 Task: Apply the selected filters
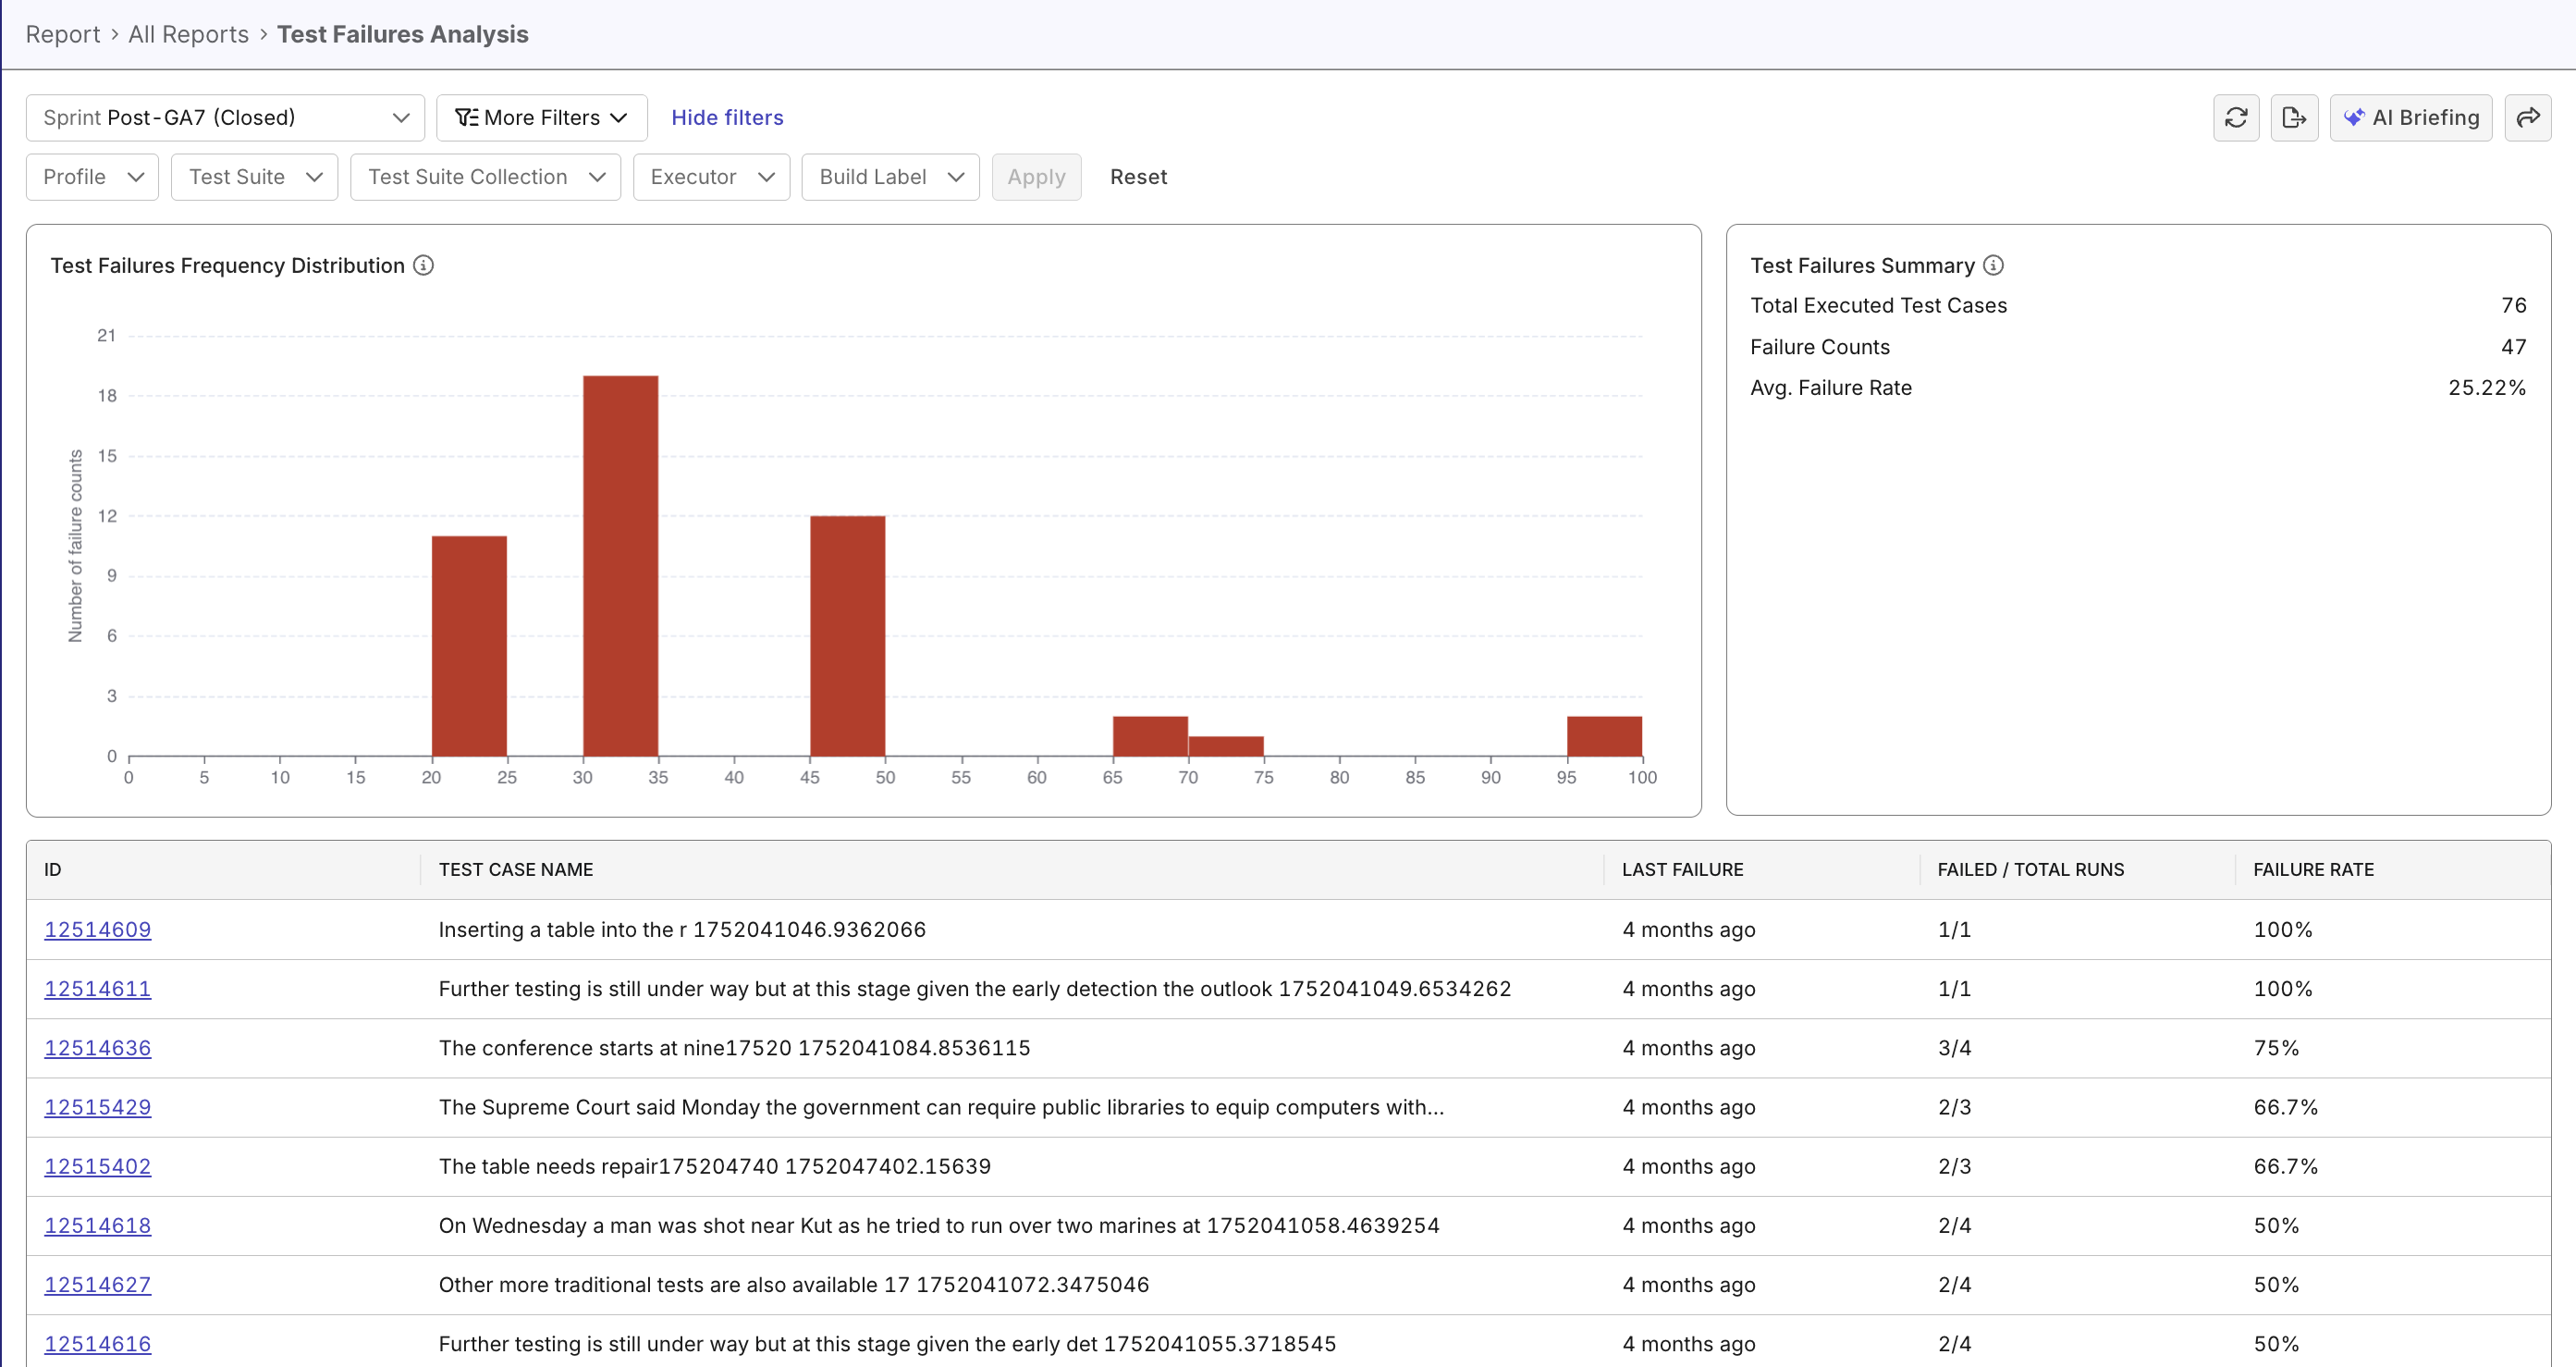coord(1036,176)
